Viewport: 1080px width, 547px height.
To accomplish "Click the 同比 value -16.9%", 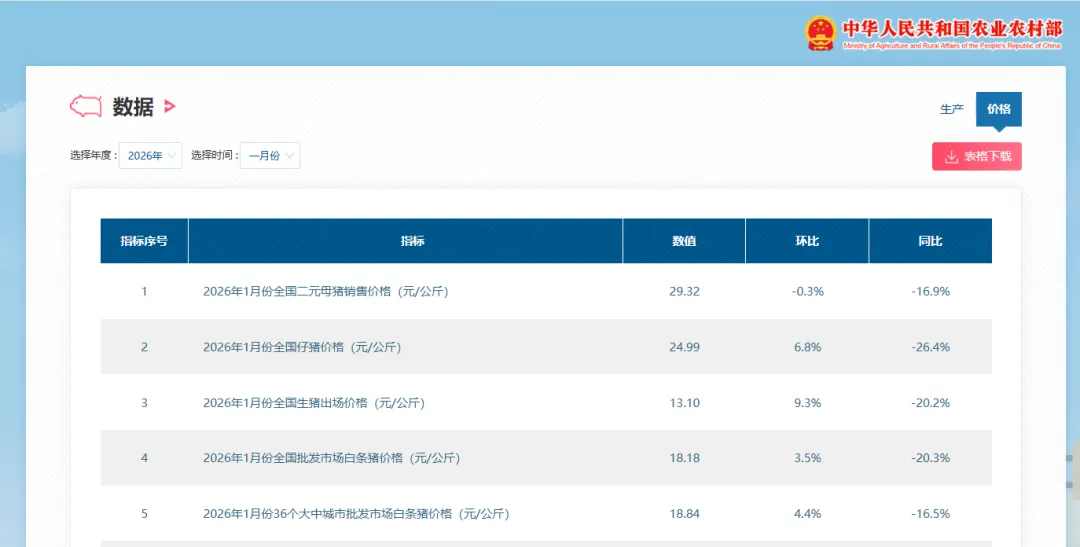I will (x=931, y=291).
